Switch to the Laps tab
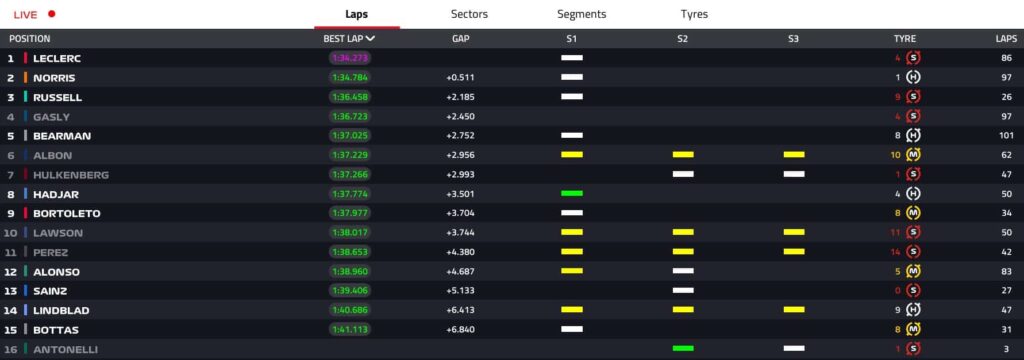Screen dimensions: 1024x360 [357, 14]
